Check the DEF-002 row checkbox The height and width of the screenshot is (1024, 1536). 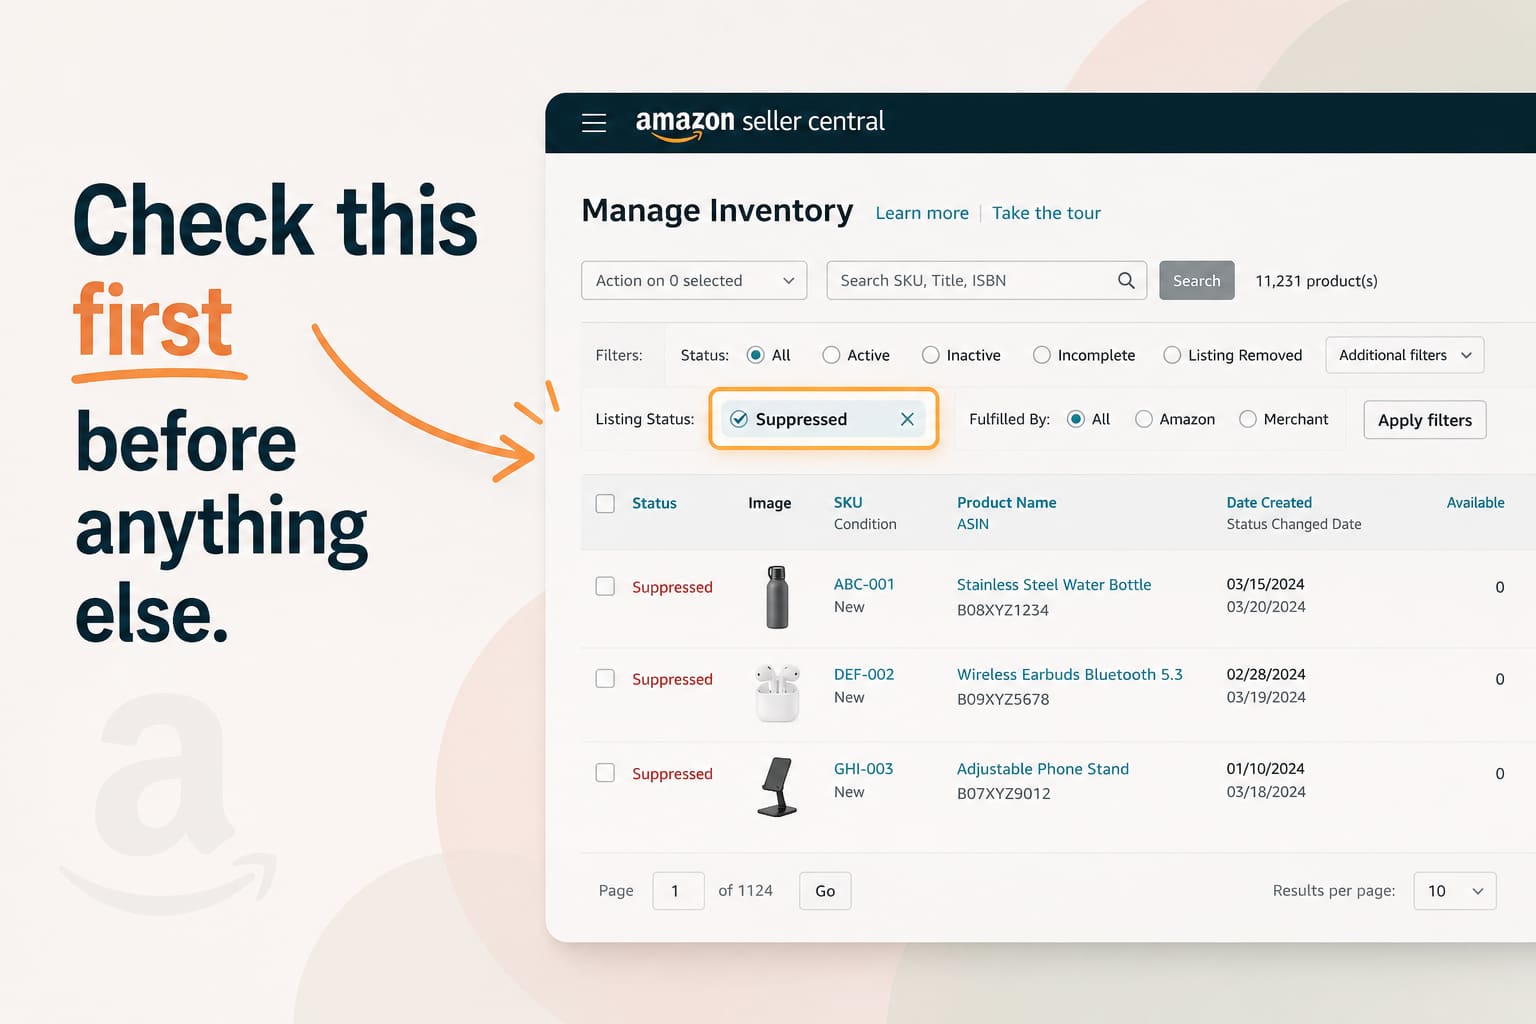tap(605, 678)
